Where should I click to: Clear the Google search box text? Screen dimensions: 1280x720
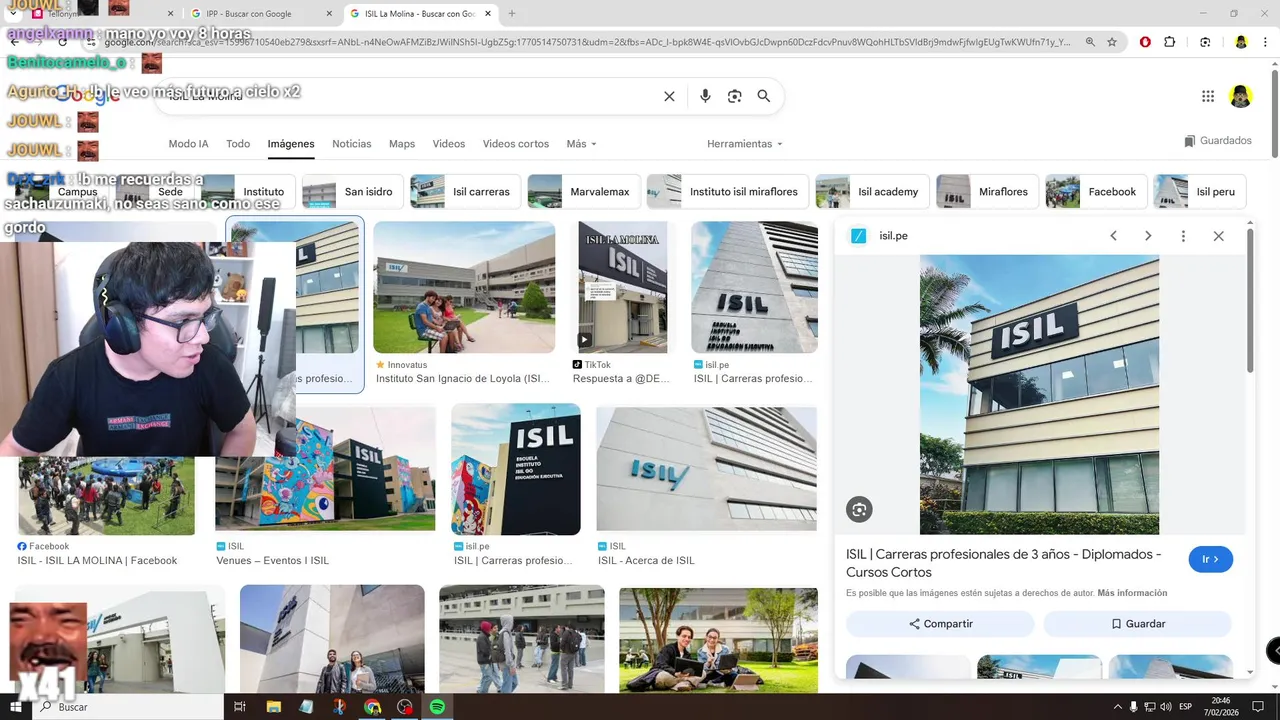[x=669, y=96]
